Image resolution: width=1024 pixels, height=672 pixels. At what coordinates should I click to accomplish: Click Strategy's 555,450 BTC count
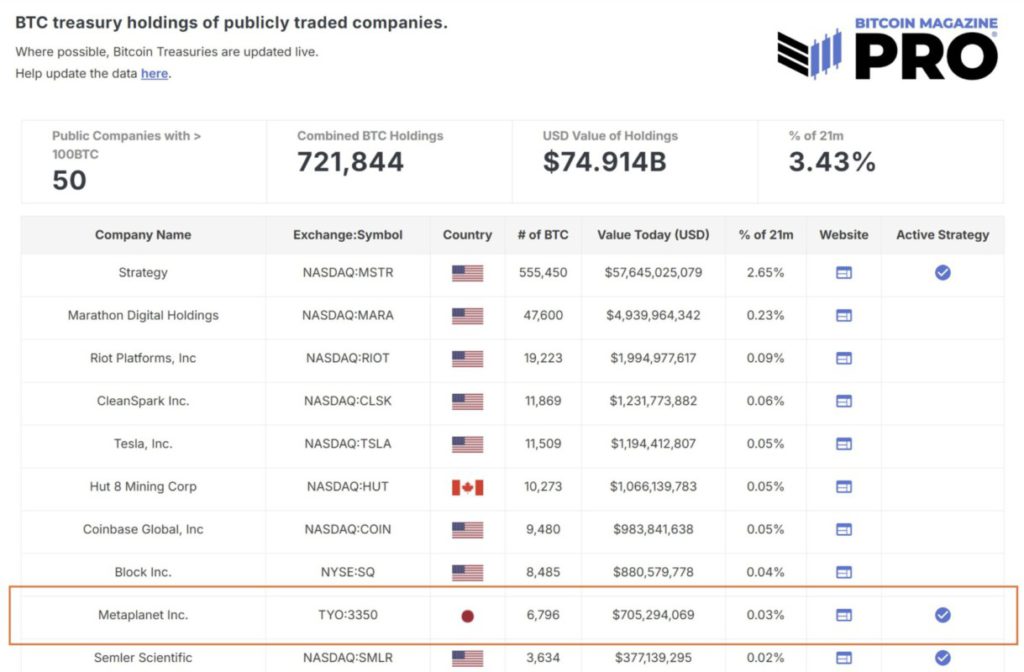pos(543,272)
